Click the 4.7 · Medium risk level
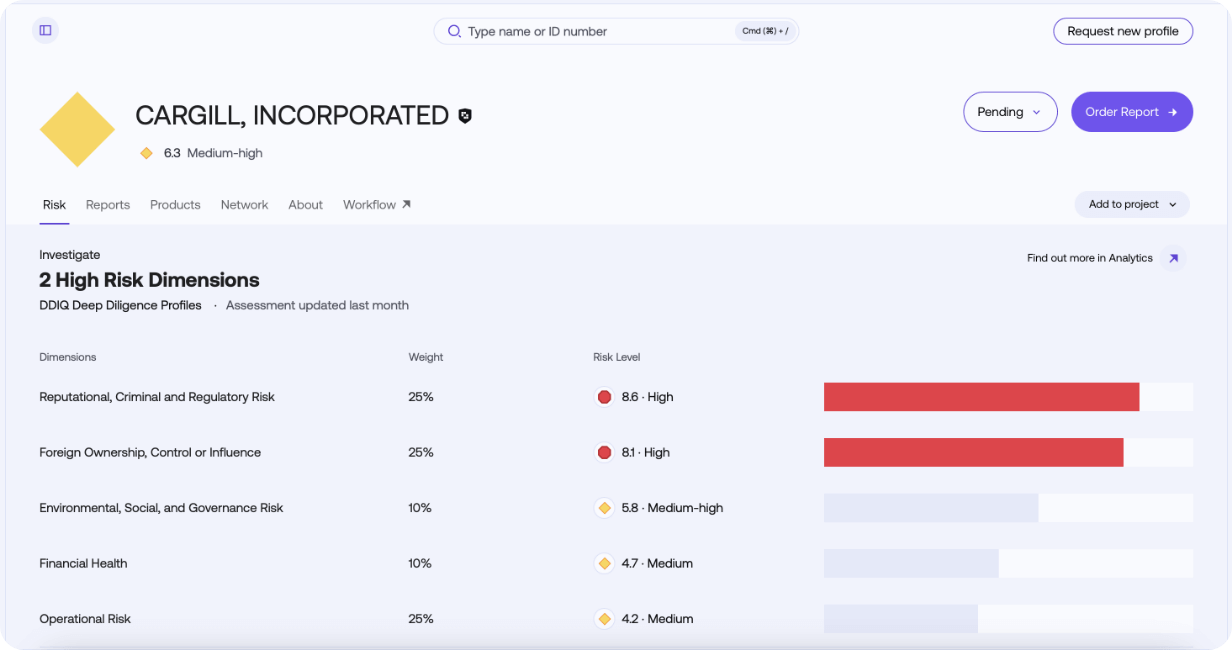1232x650 pixels. (657, 563)
